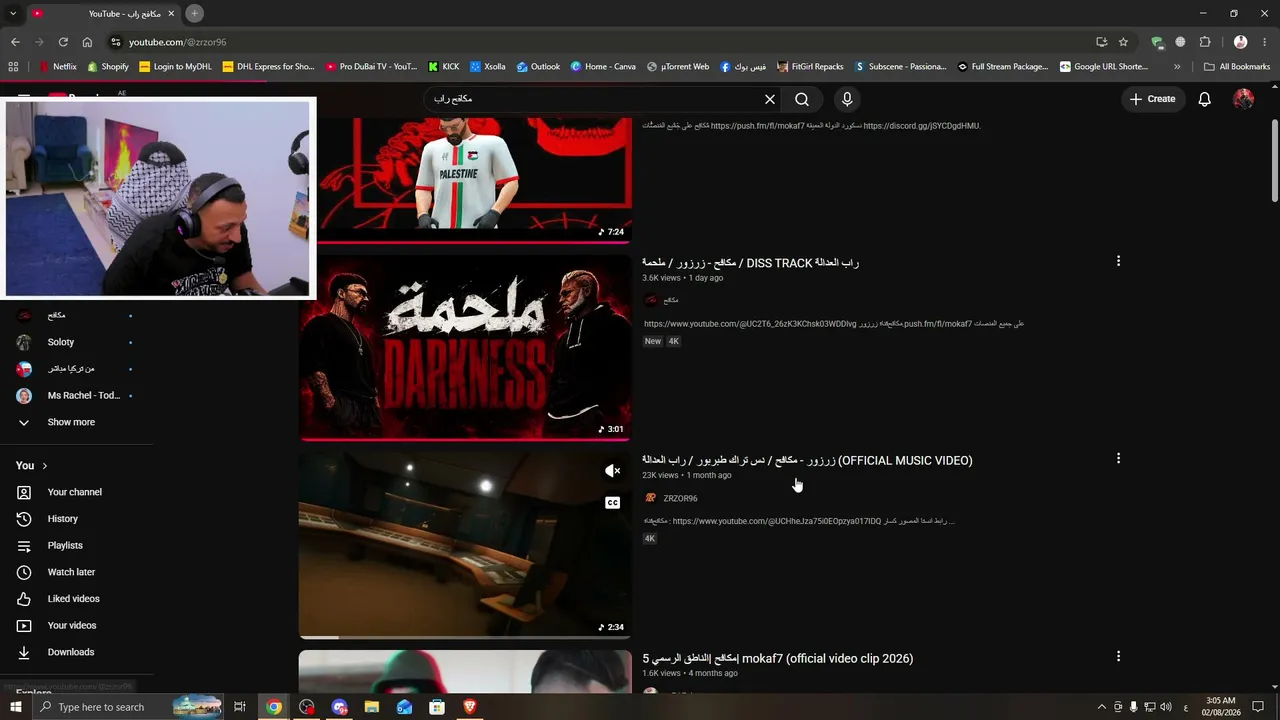The image size is (1280, 720).
Task: Toggle closed captions on the video preview
Action: tap(613, 503)
